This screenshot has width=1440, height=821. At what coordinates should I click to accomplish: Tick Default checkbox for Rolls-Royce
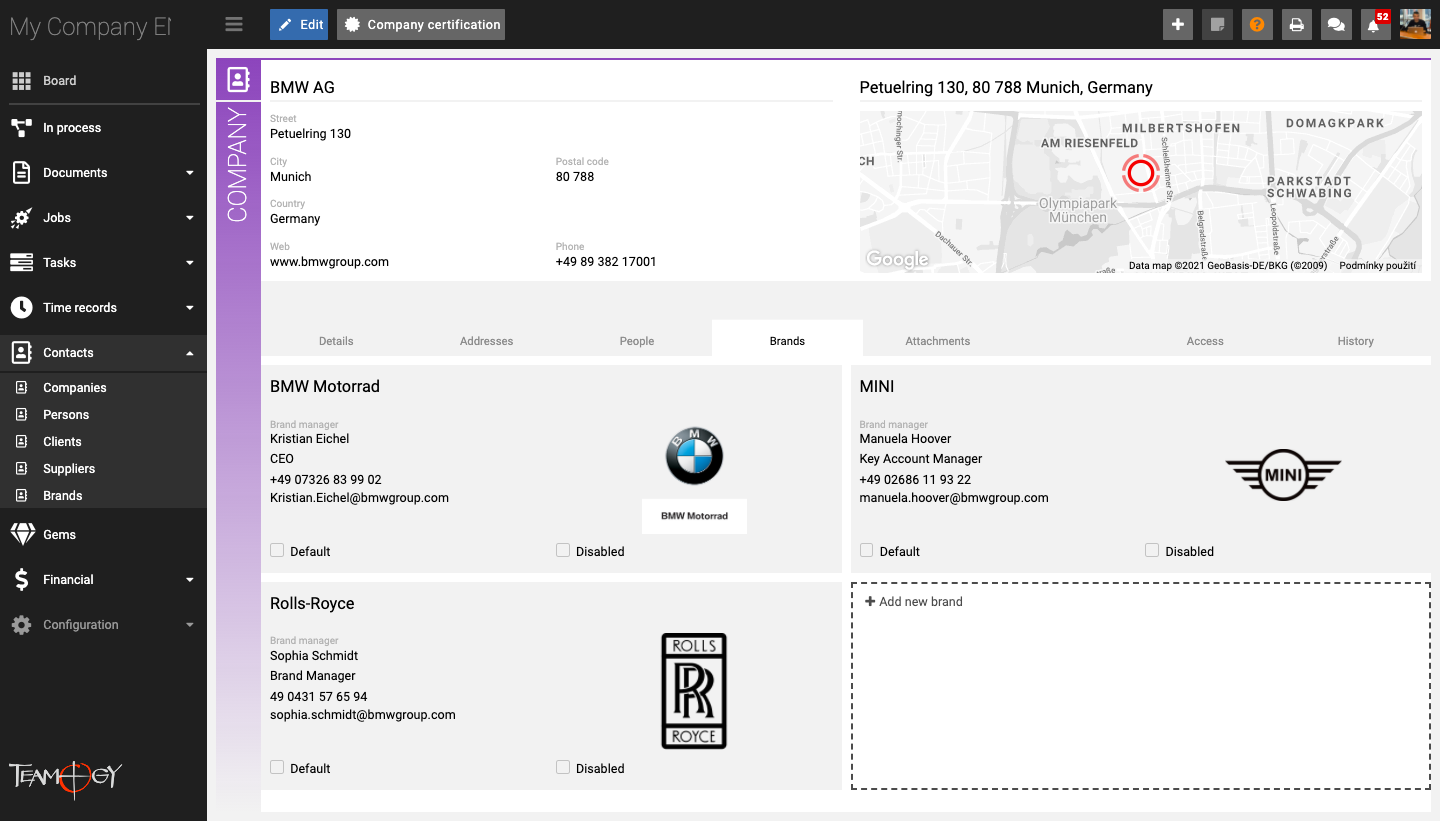[277, 767]
